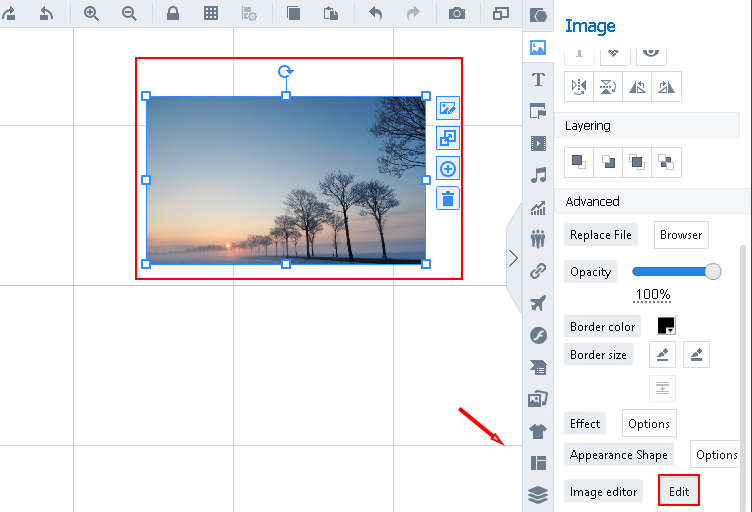Click the arrow-list sidebar icon below Flash
Viewport: 752px width, 512px height.
[x=538, y=367]
